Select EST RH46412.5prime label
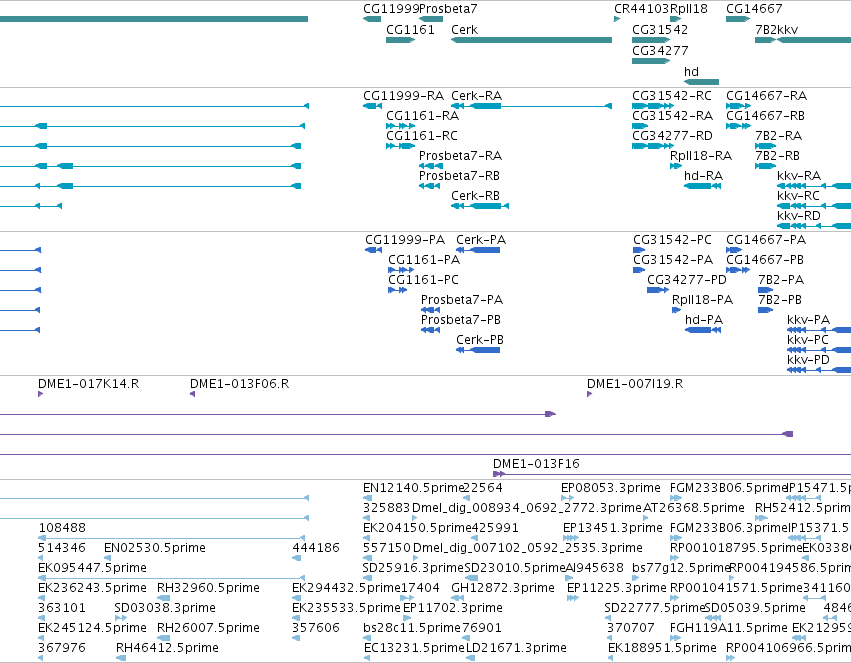Viewport: 851px width, 663px height. click(167, 648)
